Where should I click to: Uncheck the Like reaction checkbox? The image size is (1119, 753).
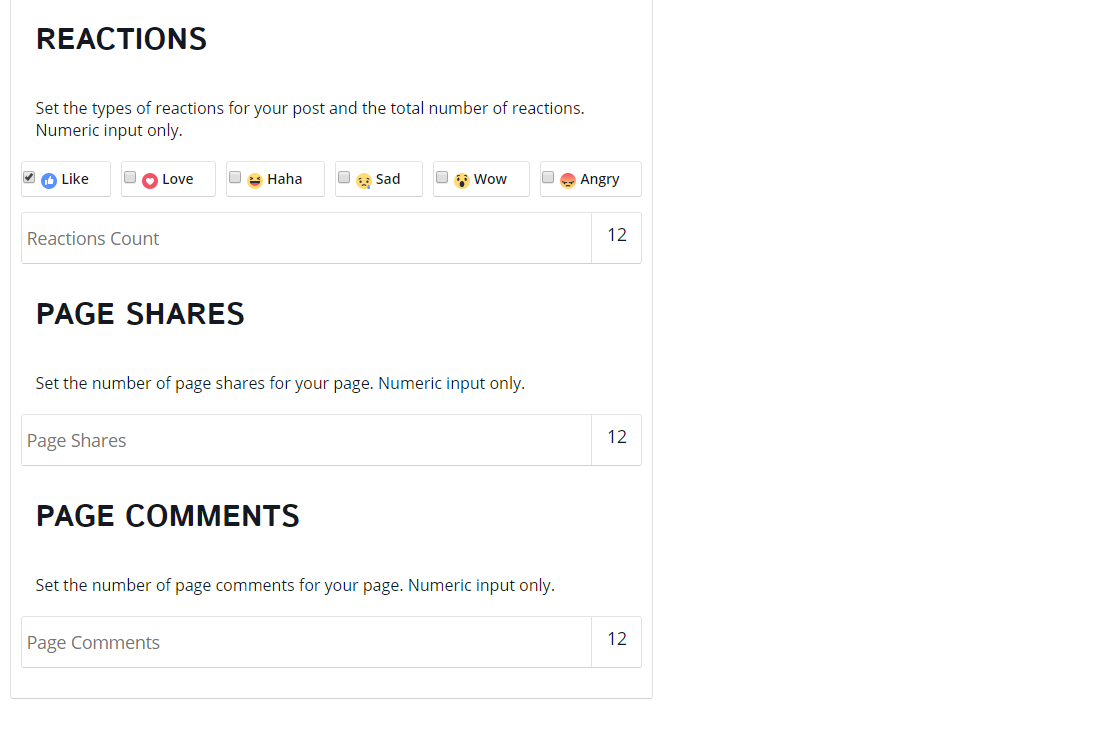(29, 177)
